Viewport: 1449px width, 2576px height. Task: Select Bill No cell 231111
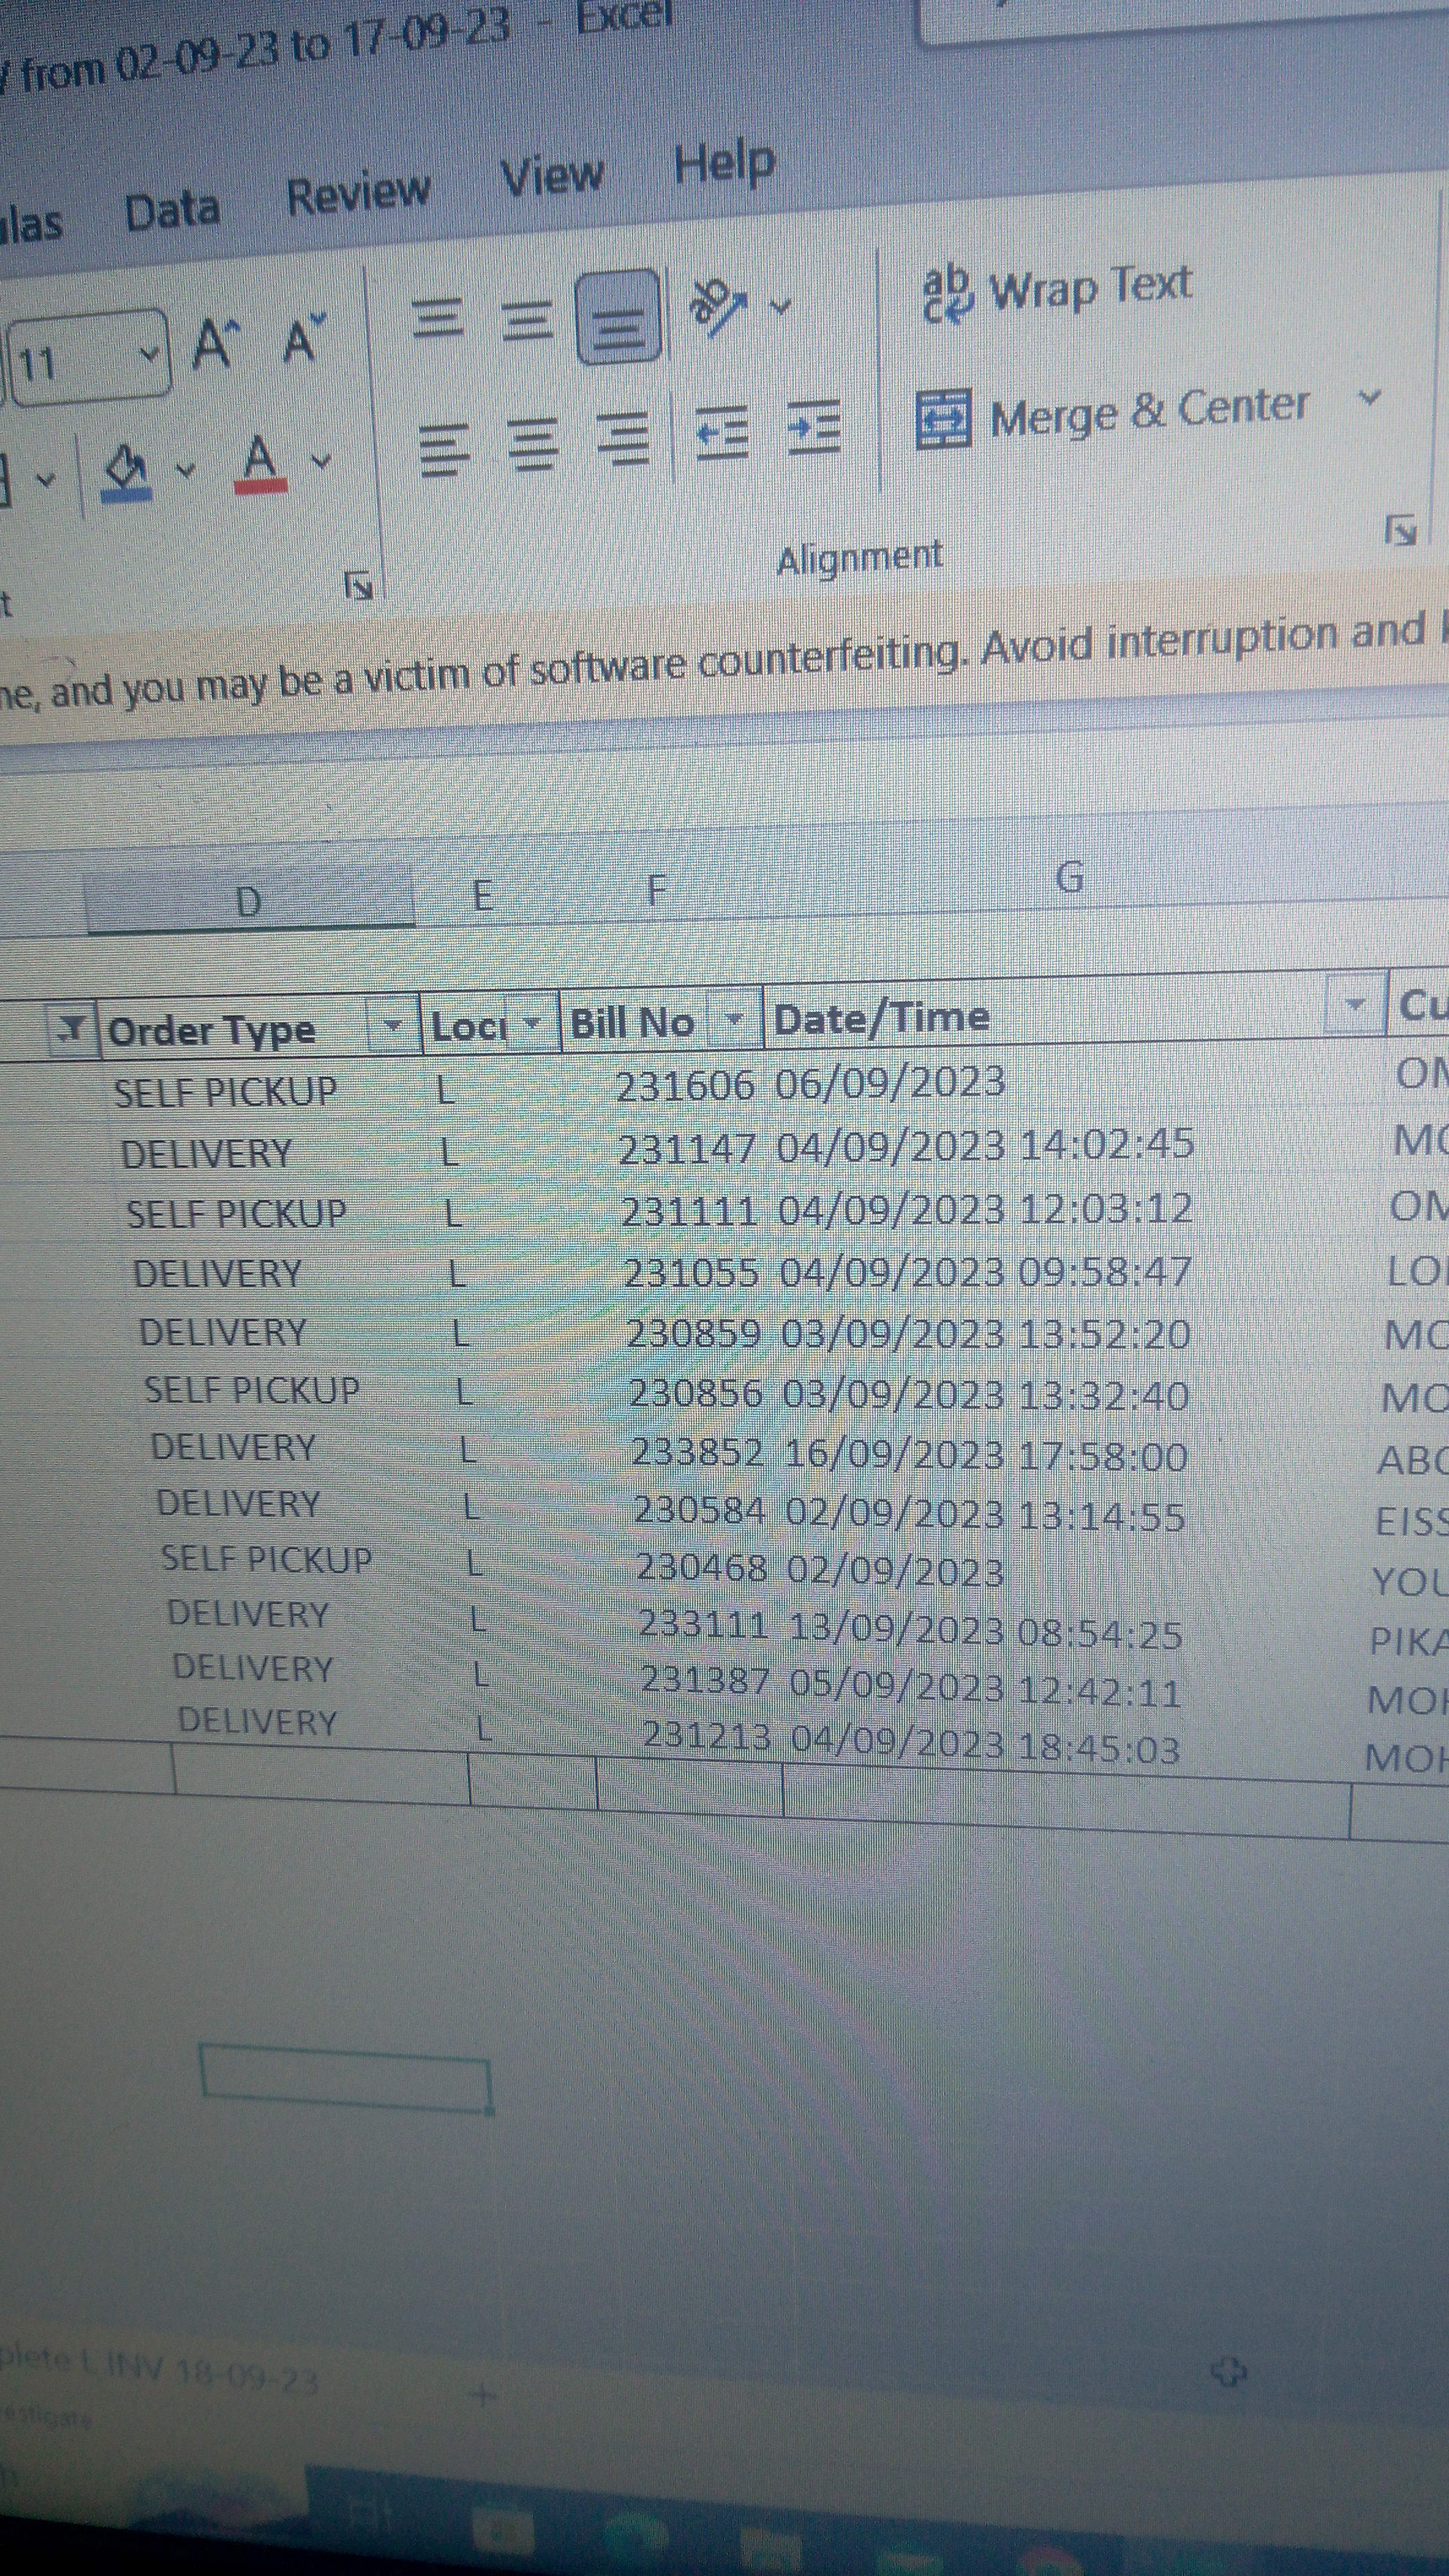(x=688, y=1210)
